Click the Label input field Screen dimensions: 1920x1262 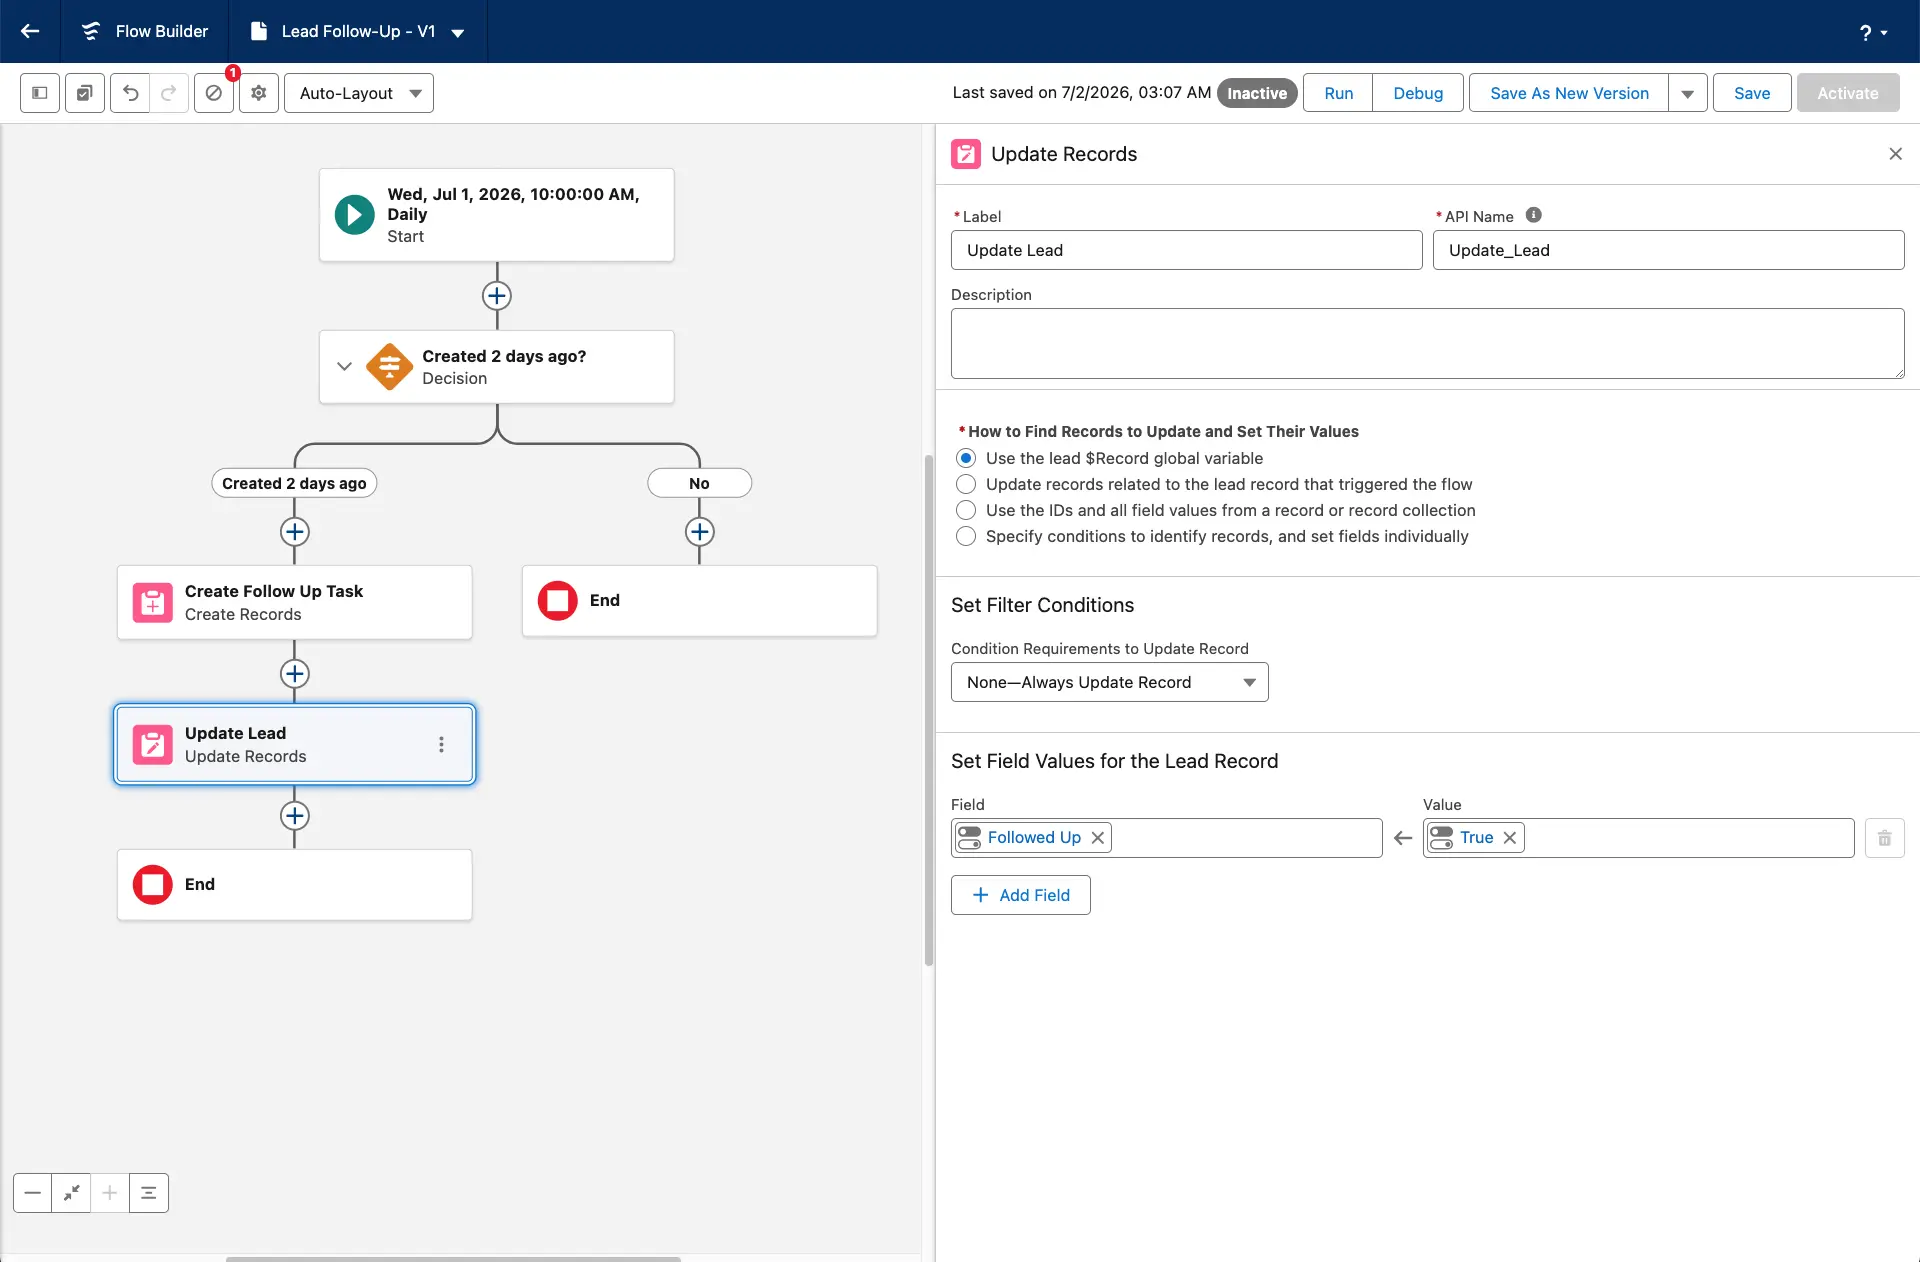click(1186, 251)
